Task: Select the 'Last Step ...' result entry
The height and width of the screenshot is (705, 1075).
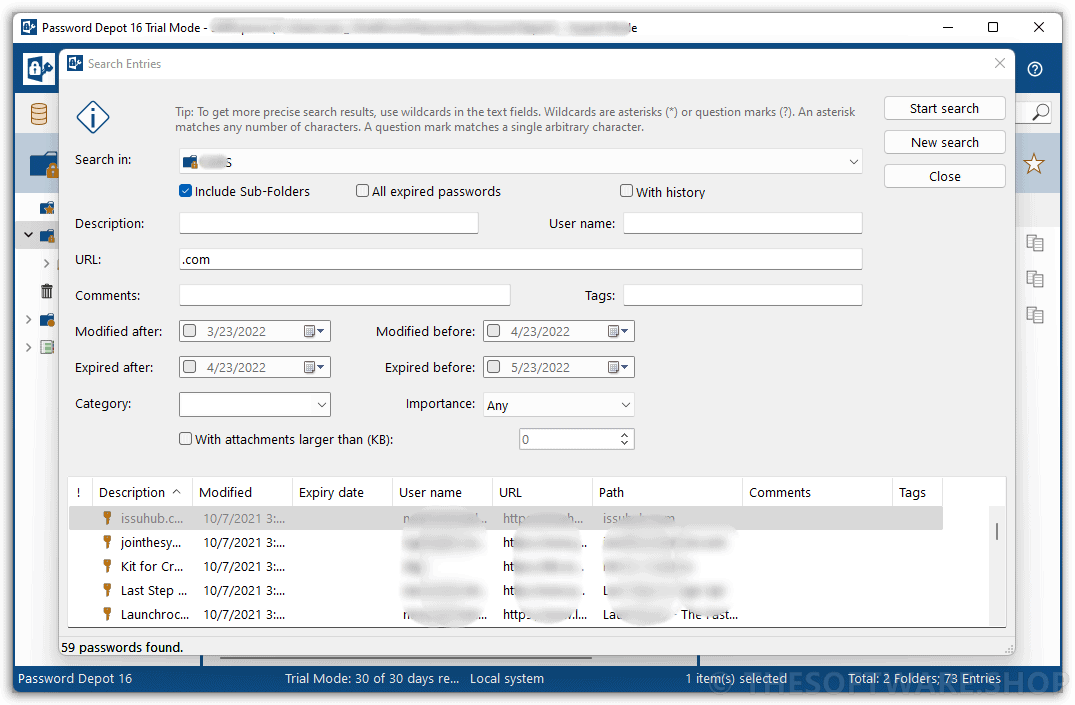Action: click(x=506, y=590)
